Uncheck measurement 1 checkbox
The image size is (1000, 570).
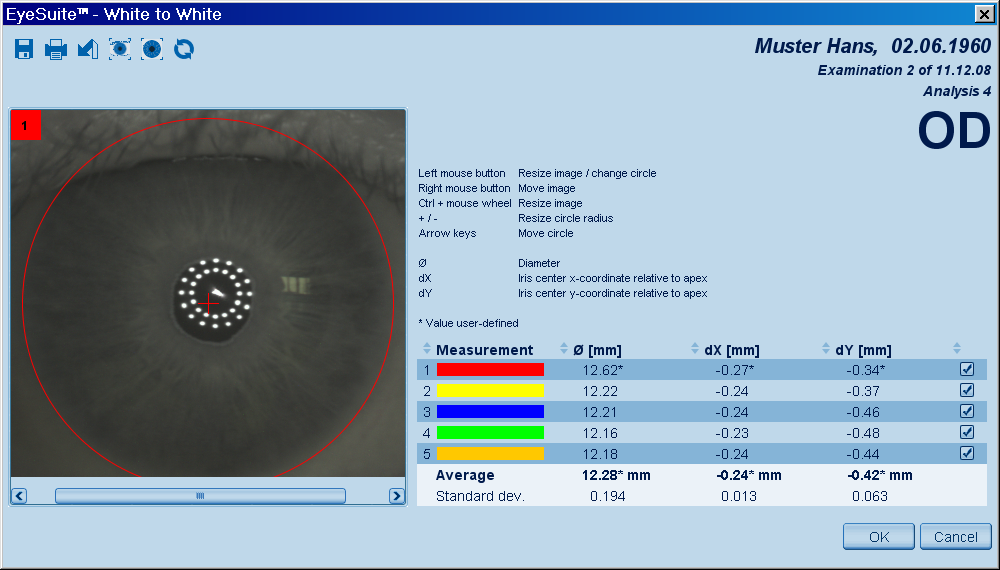(966, 369)
